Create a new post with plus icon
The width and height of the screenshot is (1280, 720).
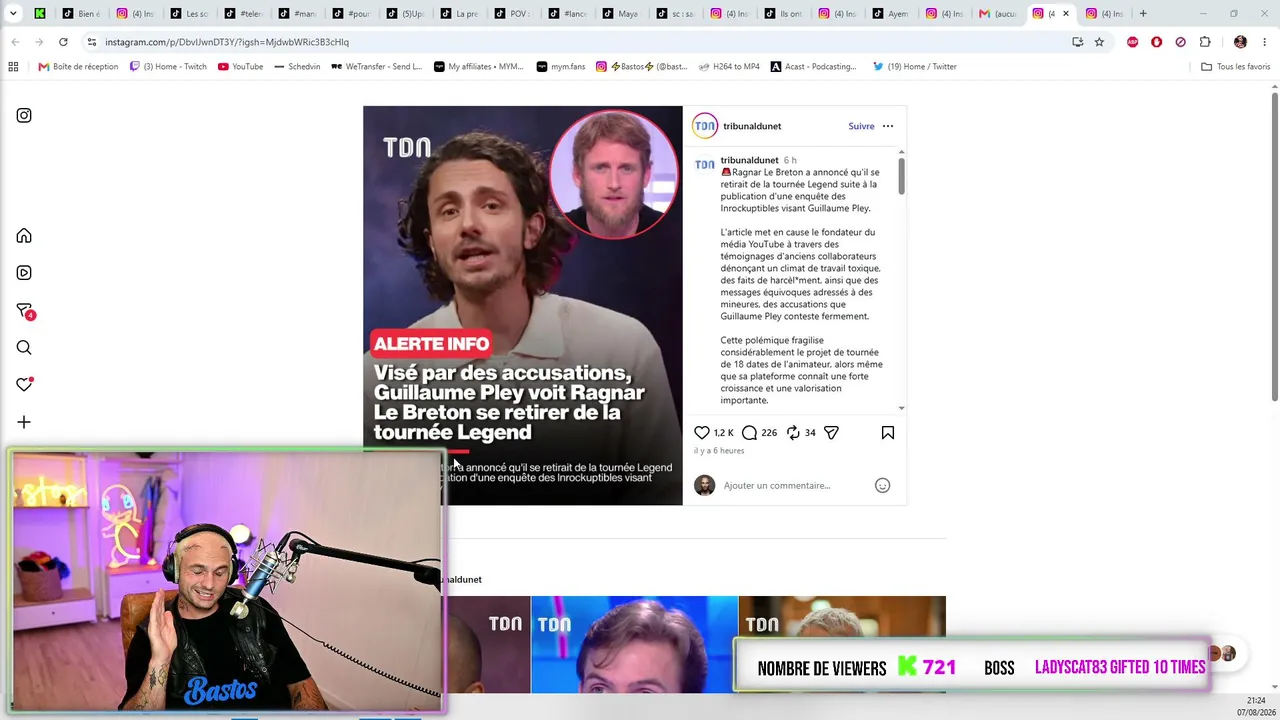(x=24, y=422)
